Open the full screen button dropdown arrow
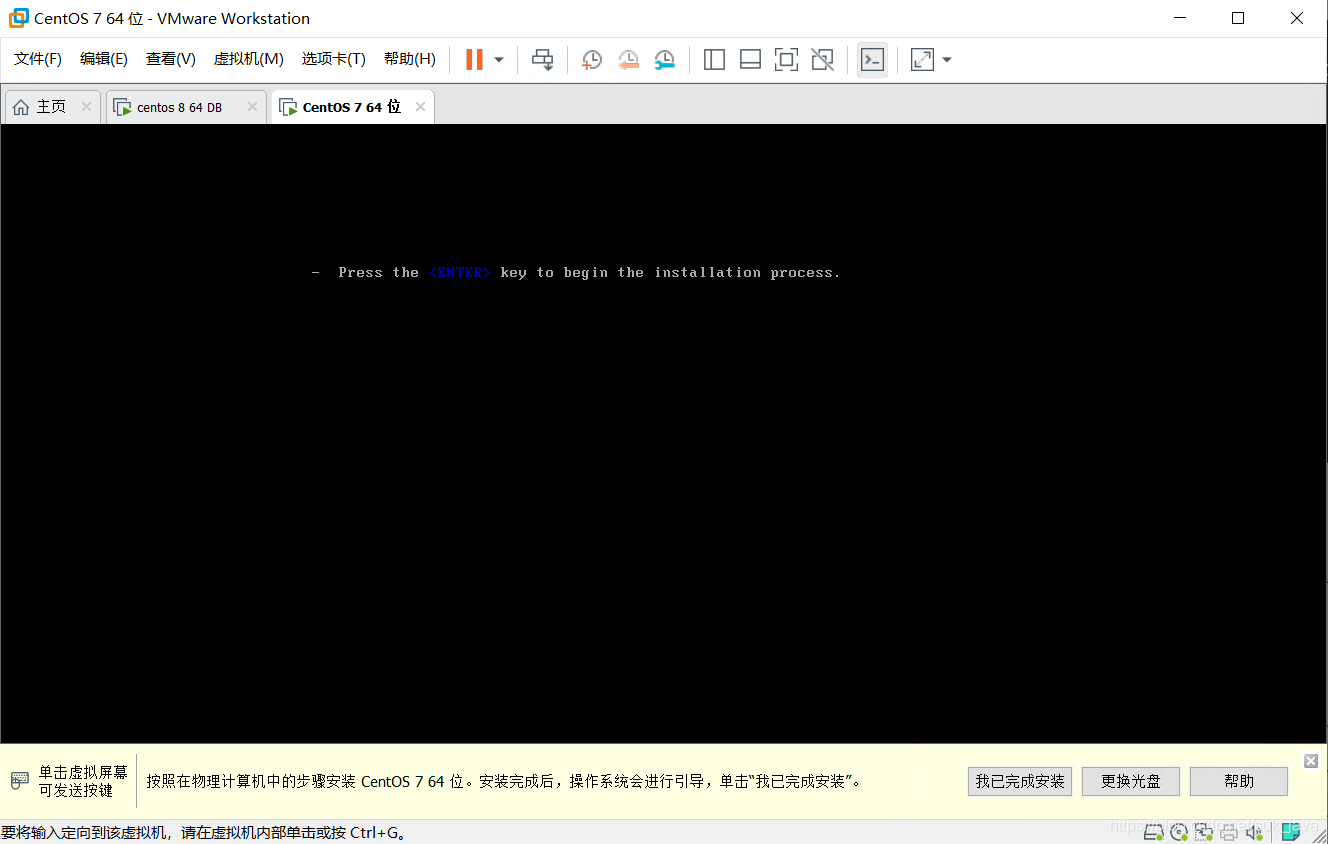The image size is (1328, 844). pyautogui.click(x=946, y=59)
